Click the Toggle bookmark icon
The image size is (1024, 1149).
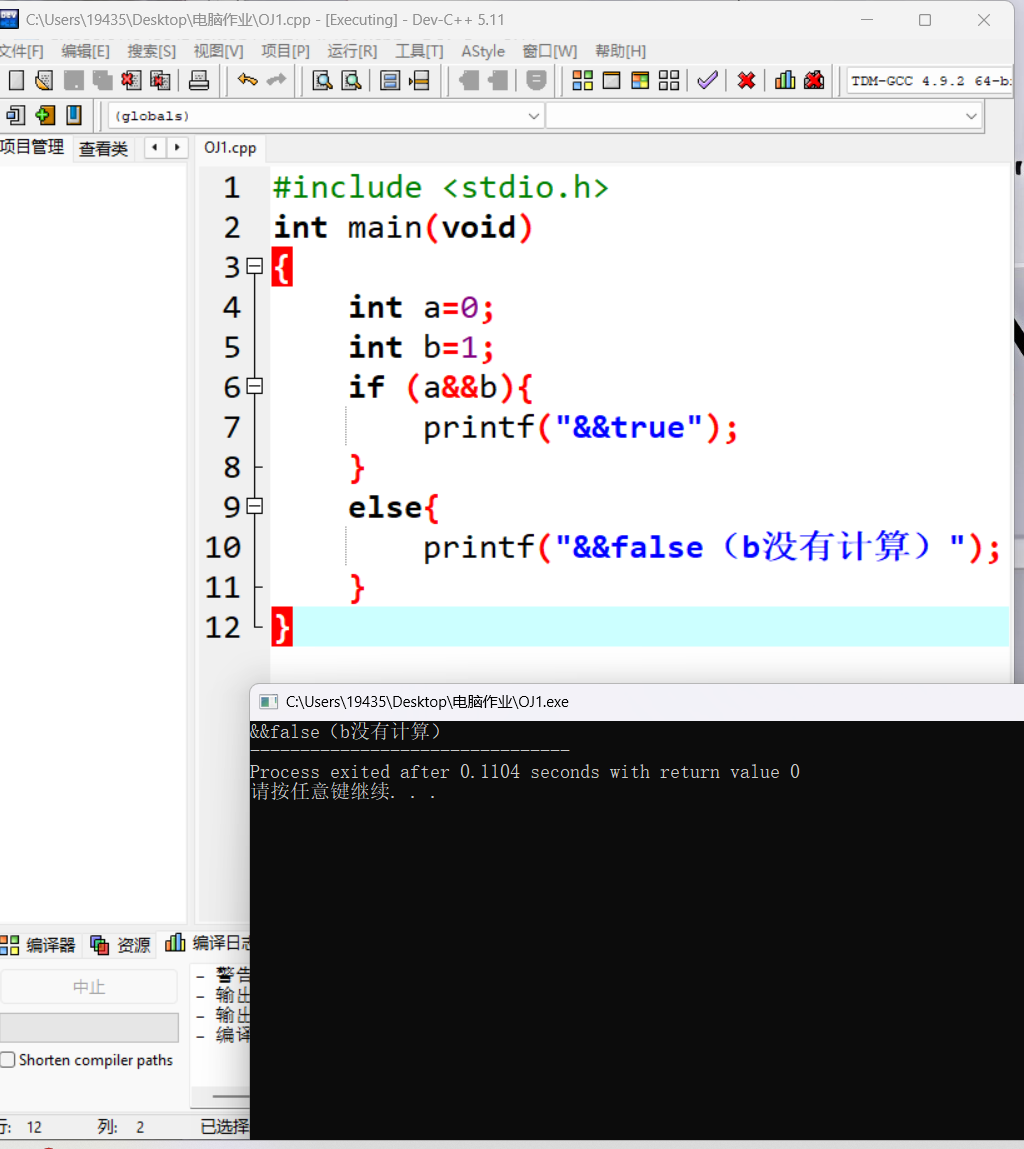(x=45, y=115)
